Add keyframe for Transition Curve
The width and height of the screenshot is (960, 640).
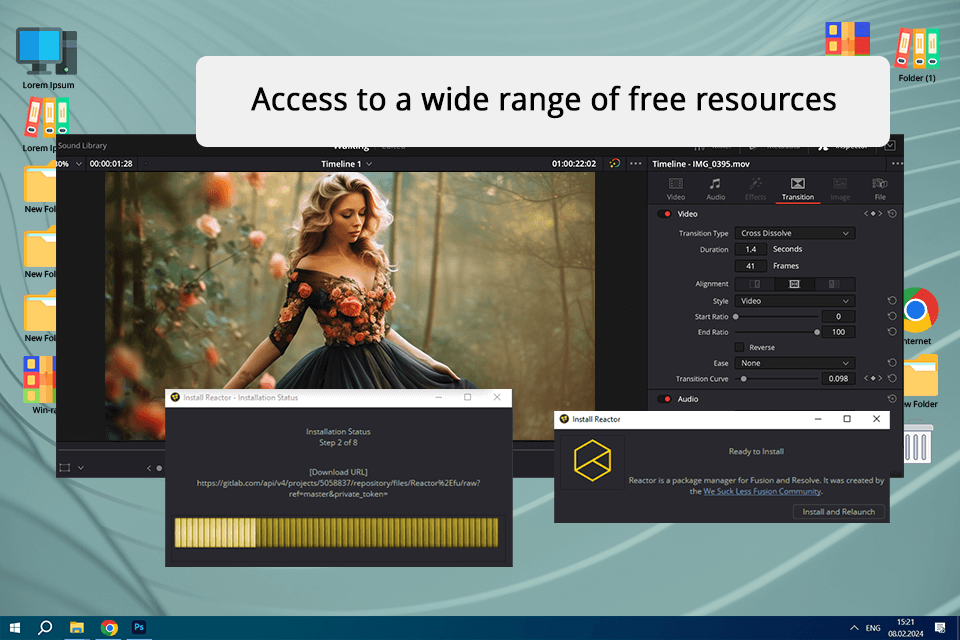(873, 378)
